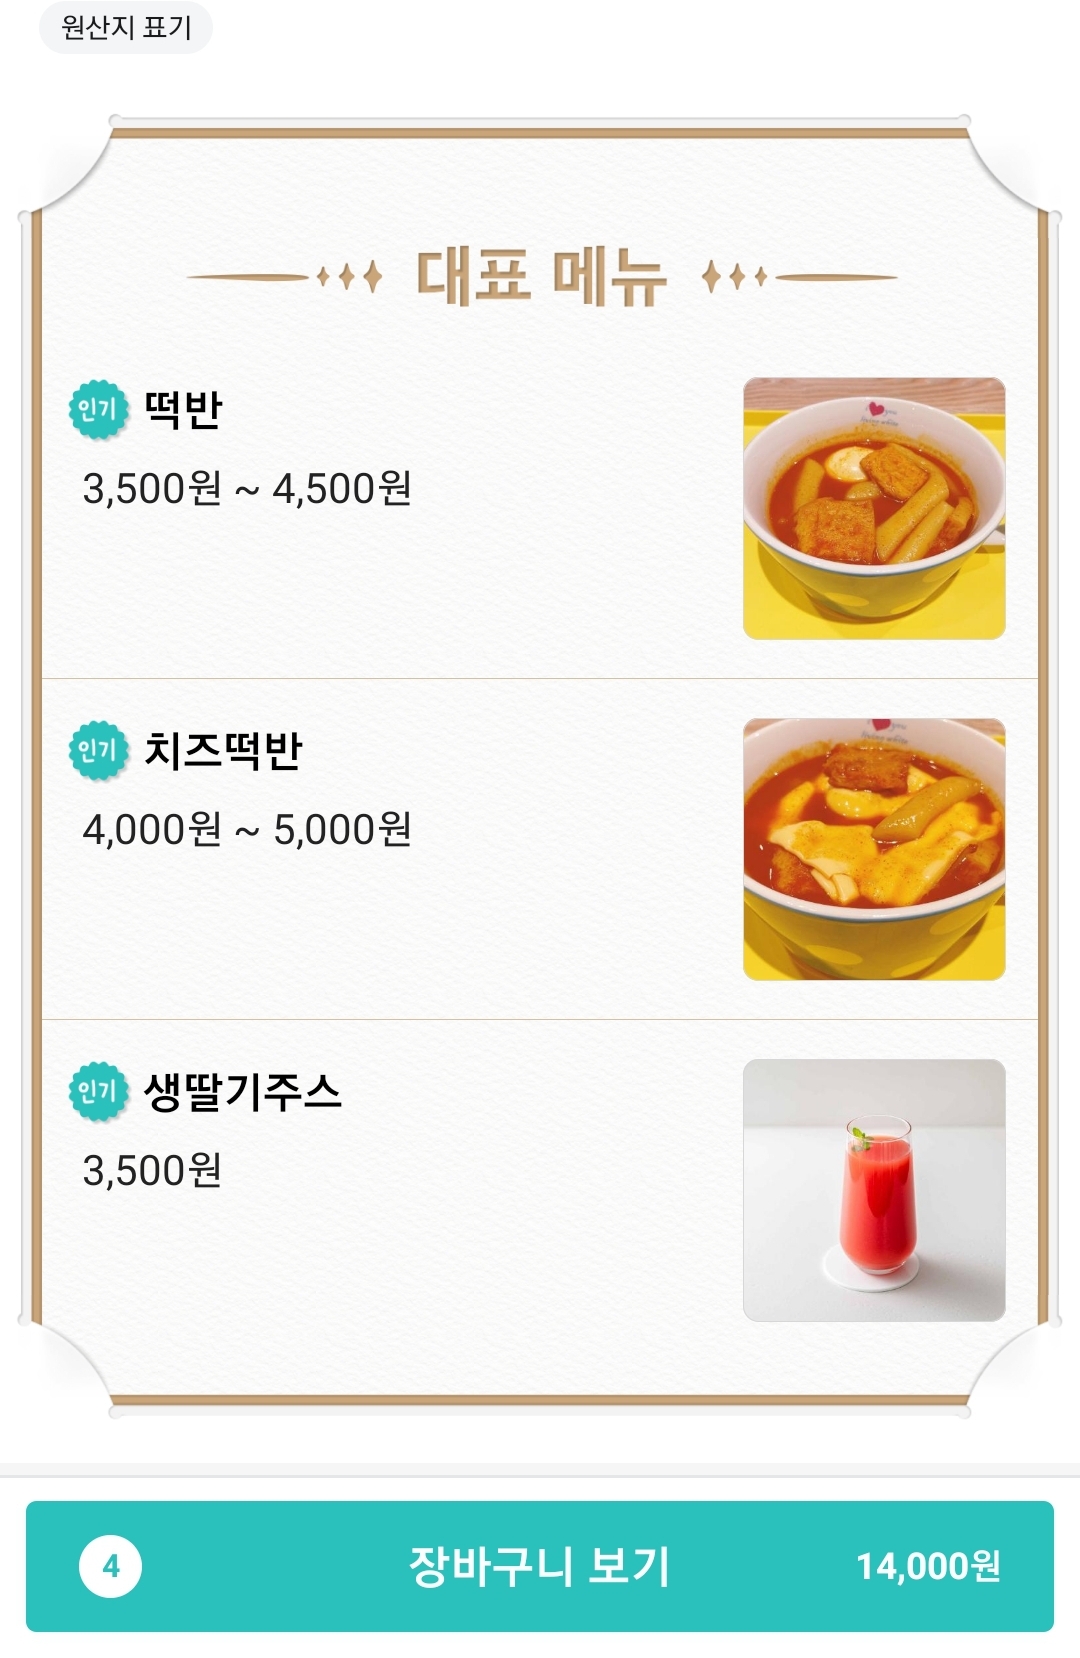View the 떡반 tteokbokki bowl photo

[874, 508]
